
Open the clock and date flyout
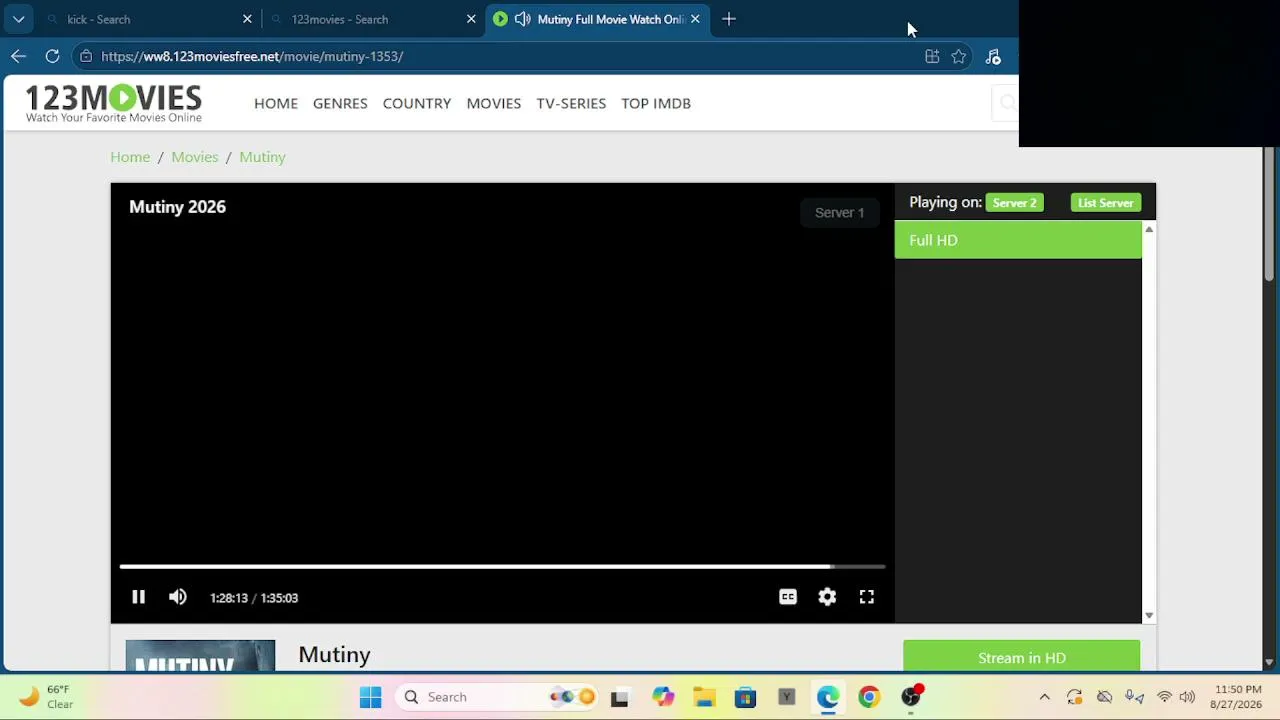point(1238,697)
